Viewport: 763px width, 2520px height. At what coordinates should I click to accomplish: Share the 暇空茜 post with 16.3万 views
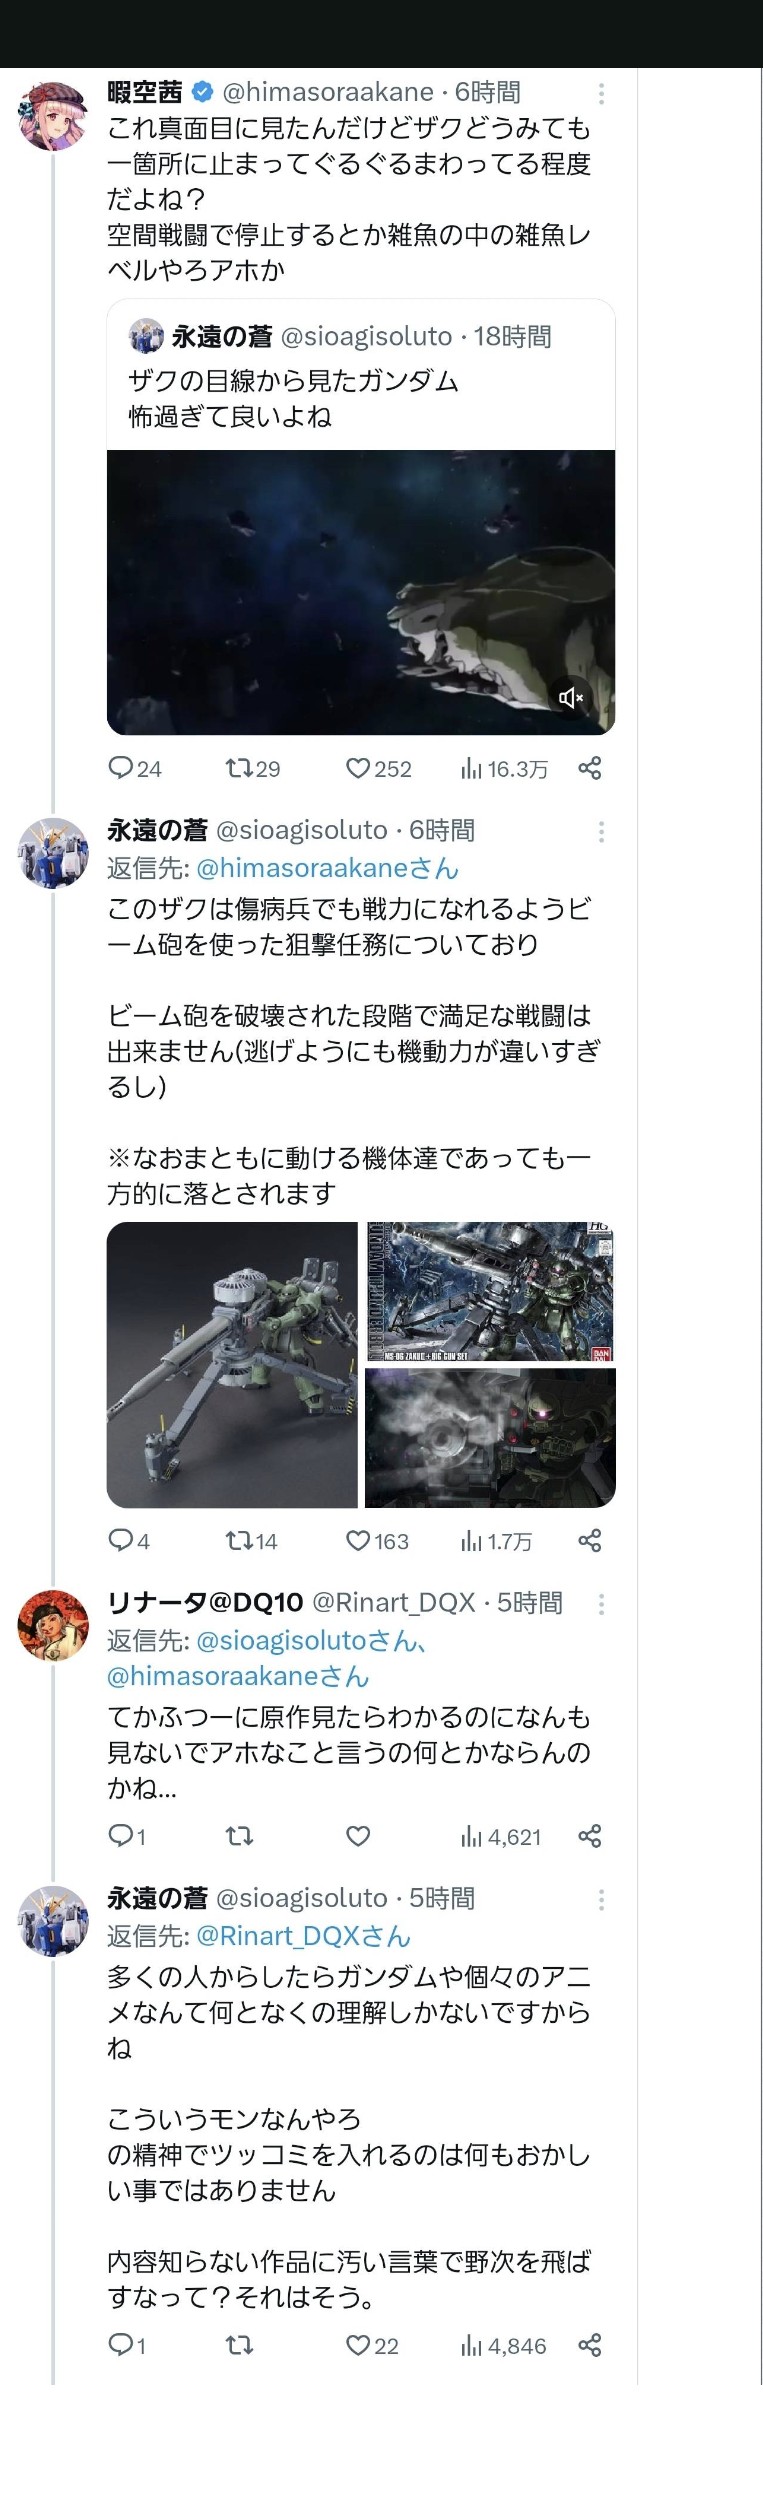click(590, 768)
